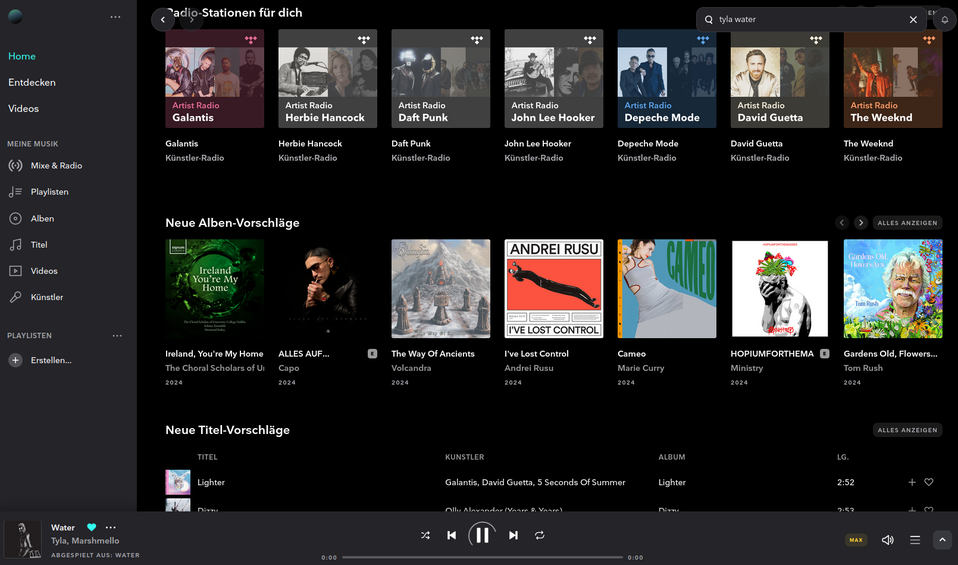Open more options for playing track Water
Screen dimensions: 958x565
[111, 527]
